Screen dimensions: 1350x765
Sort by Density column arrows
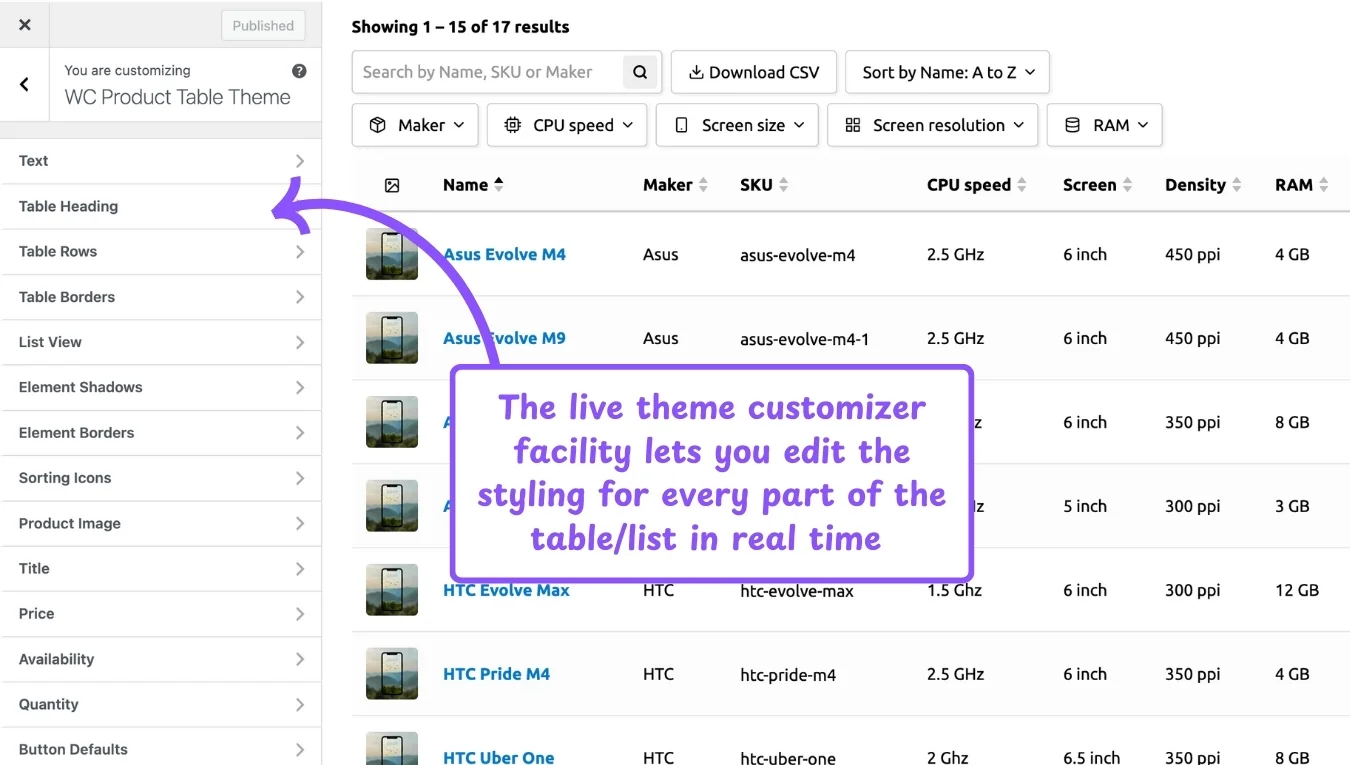tap(1236, 185)
